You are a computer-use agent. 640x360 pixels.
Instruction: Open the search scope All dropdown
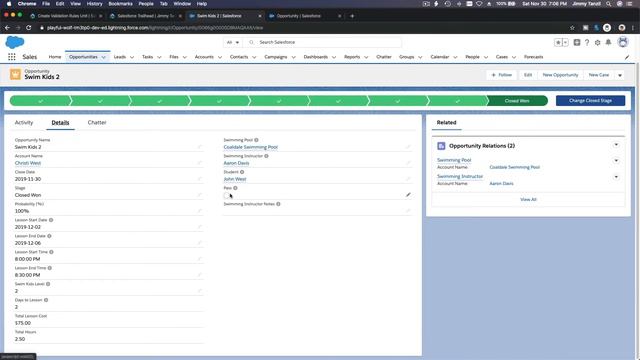tap(233, 42)
